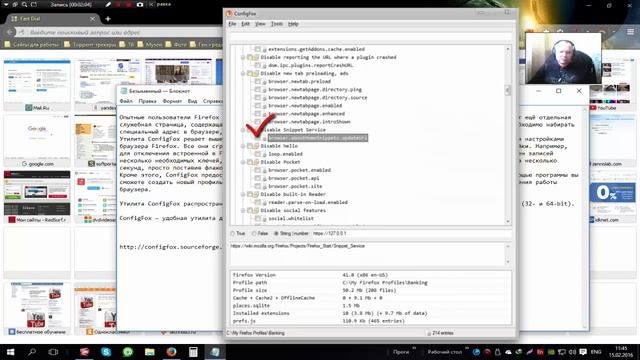Collapse 'Disable Snippet Service' group
The image size is (640, 360).
coord(242,130)
